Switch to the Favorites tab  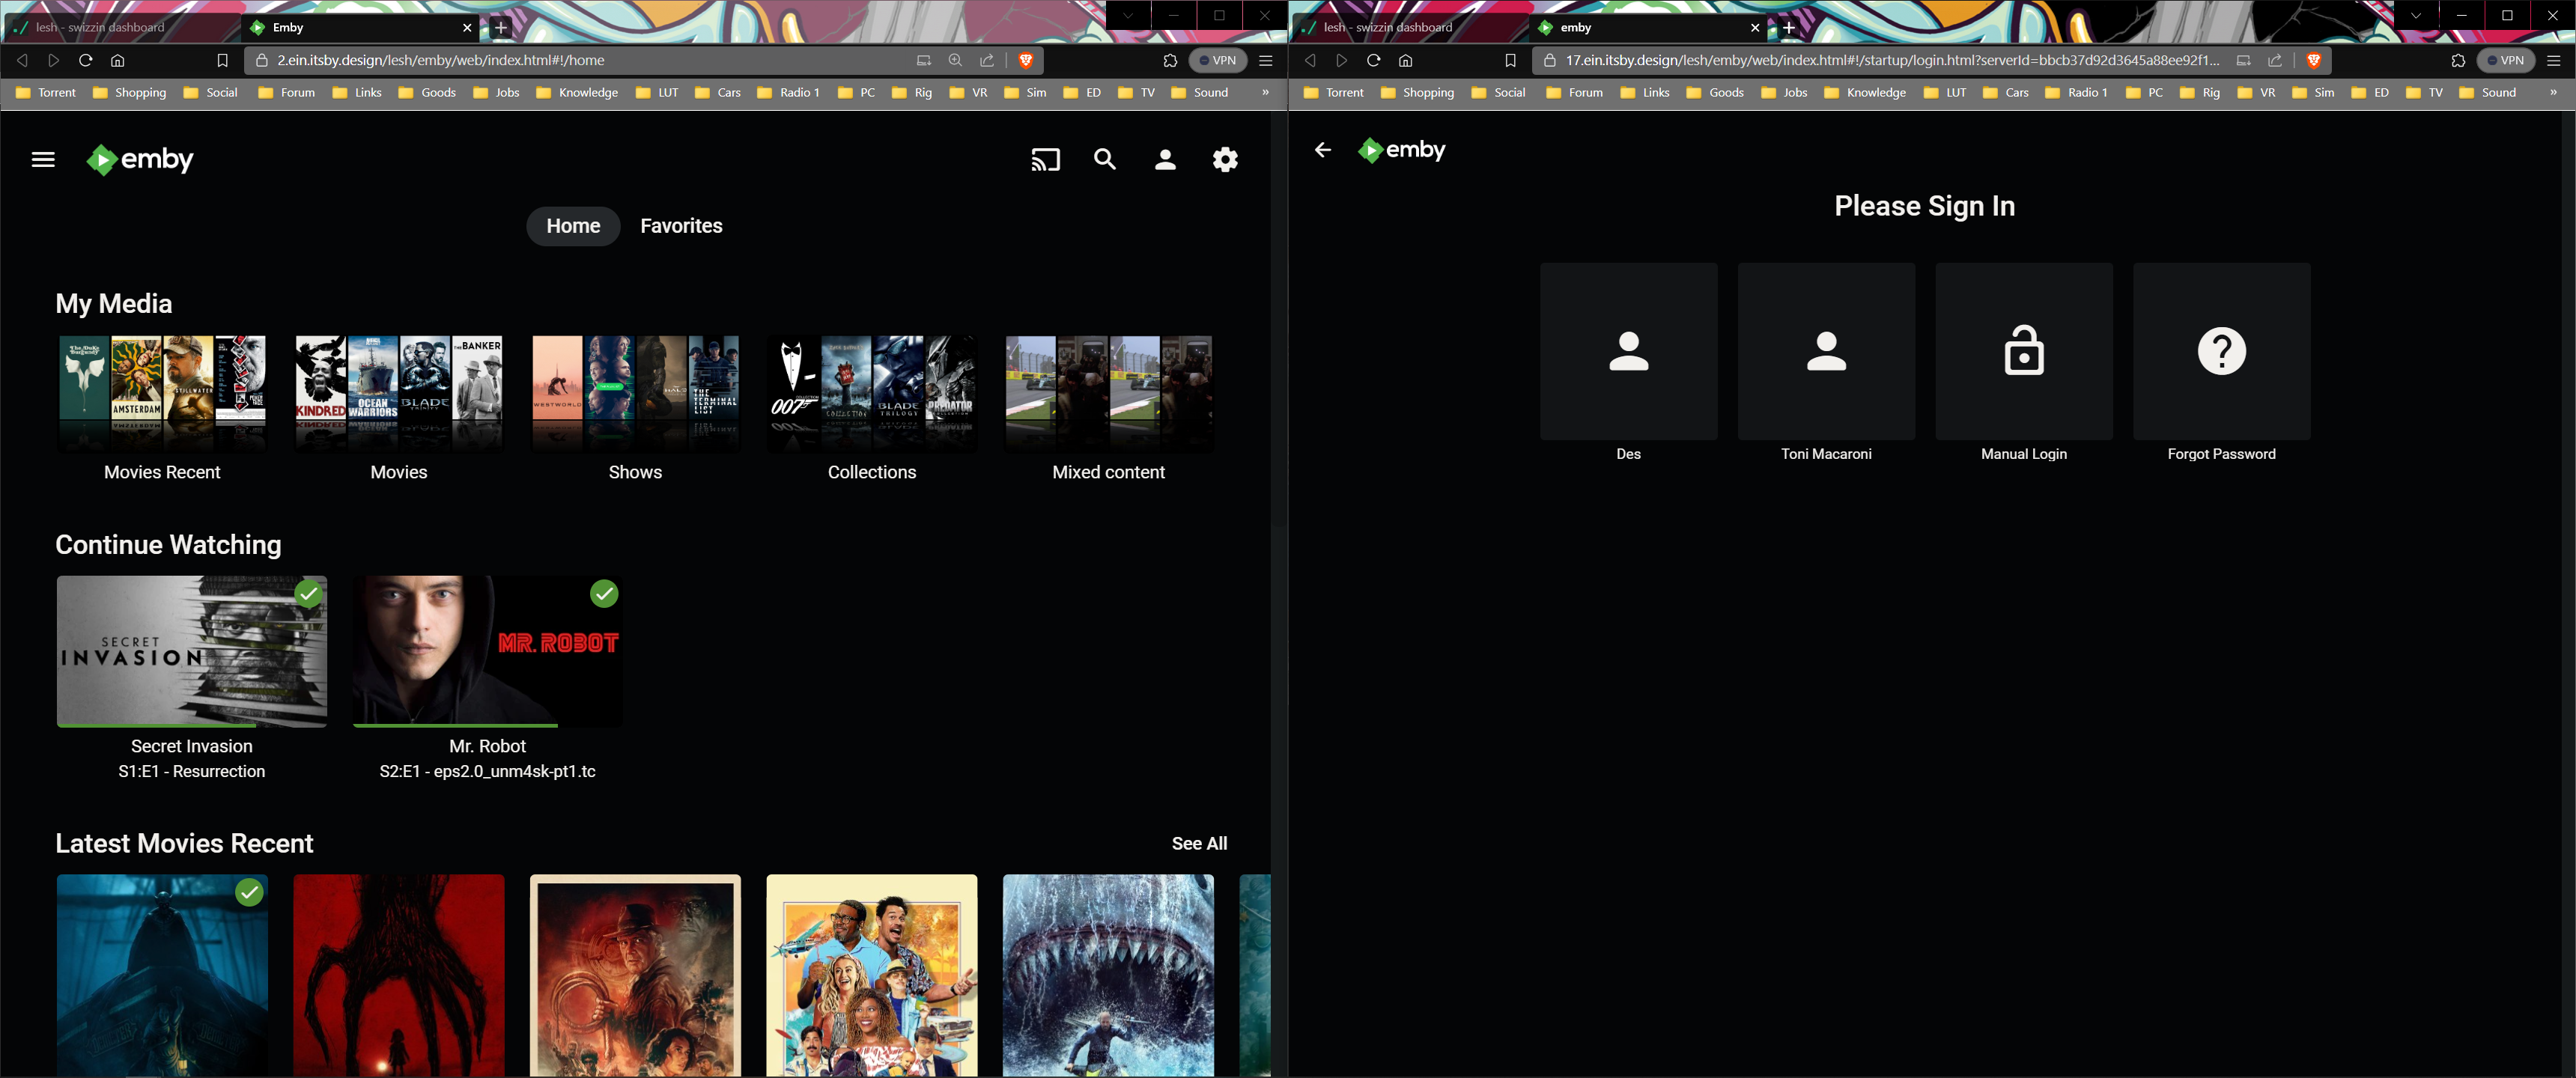point(681,226)
